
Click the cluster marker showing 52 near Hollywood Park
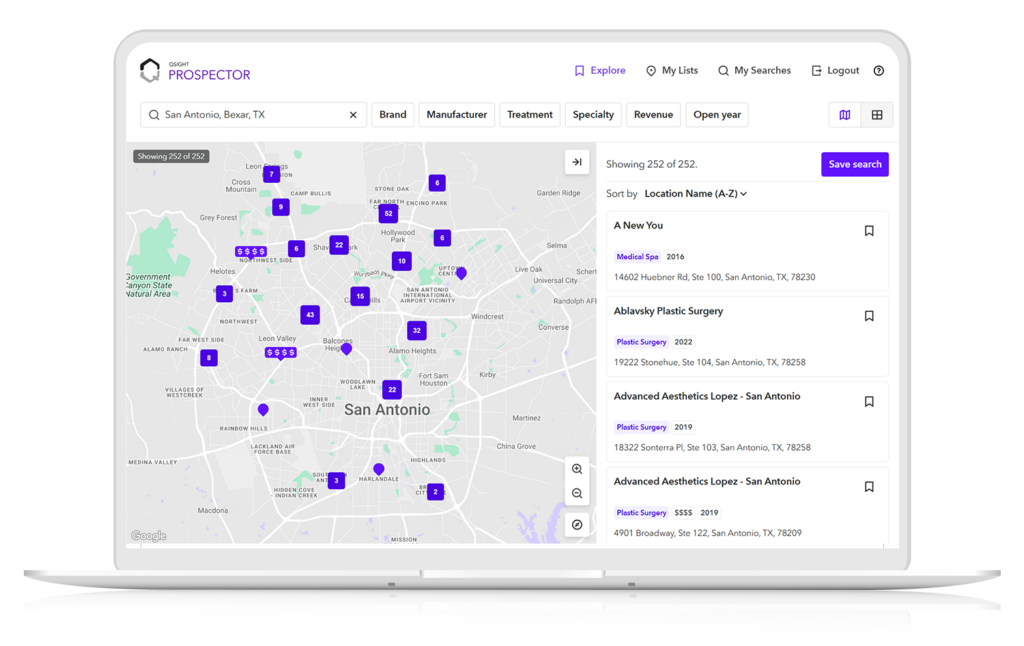coord(388,213)
